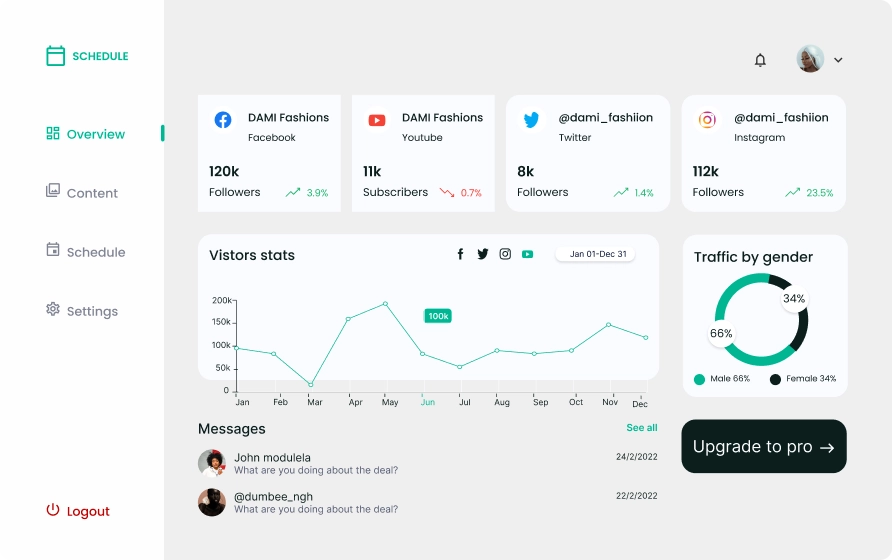Filter visitor stats by YouTube icon

click(x=527, y=254)
